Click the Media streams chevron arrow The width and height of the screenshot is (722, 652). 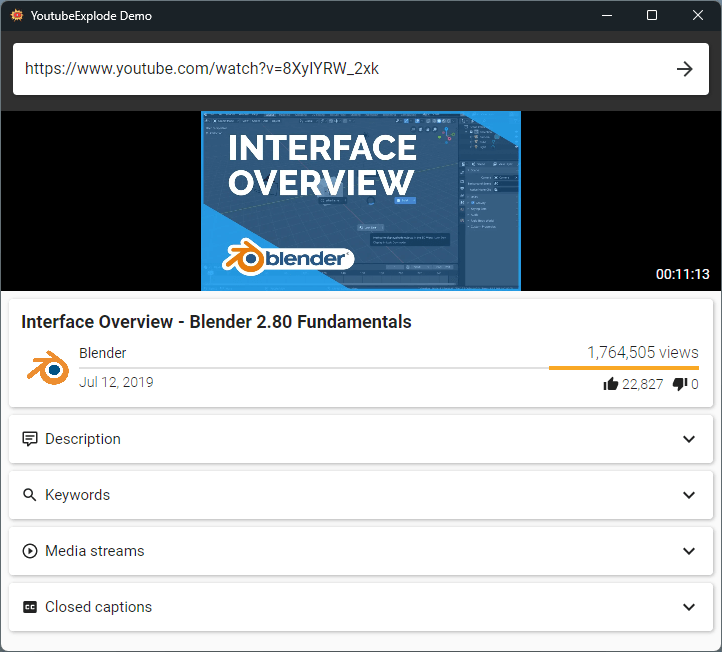click(x=688, y=551)
